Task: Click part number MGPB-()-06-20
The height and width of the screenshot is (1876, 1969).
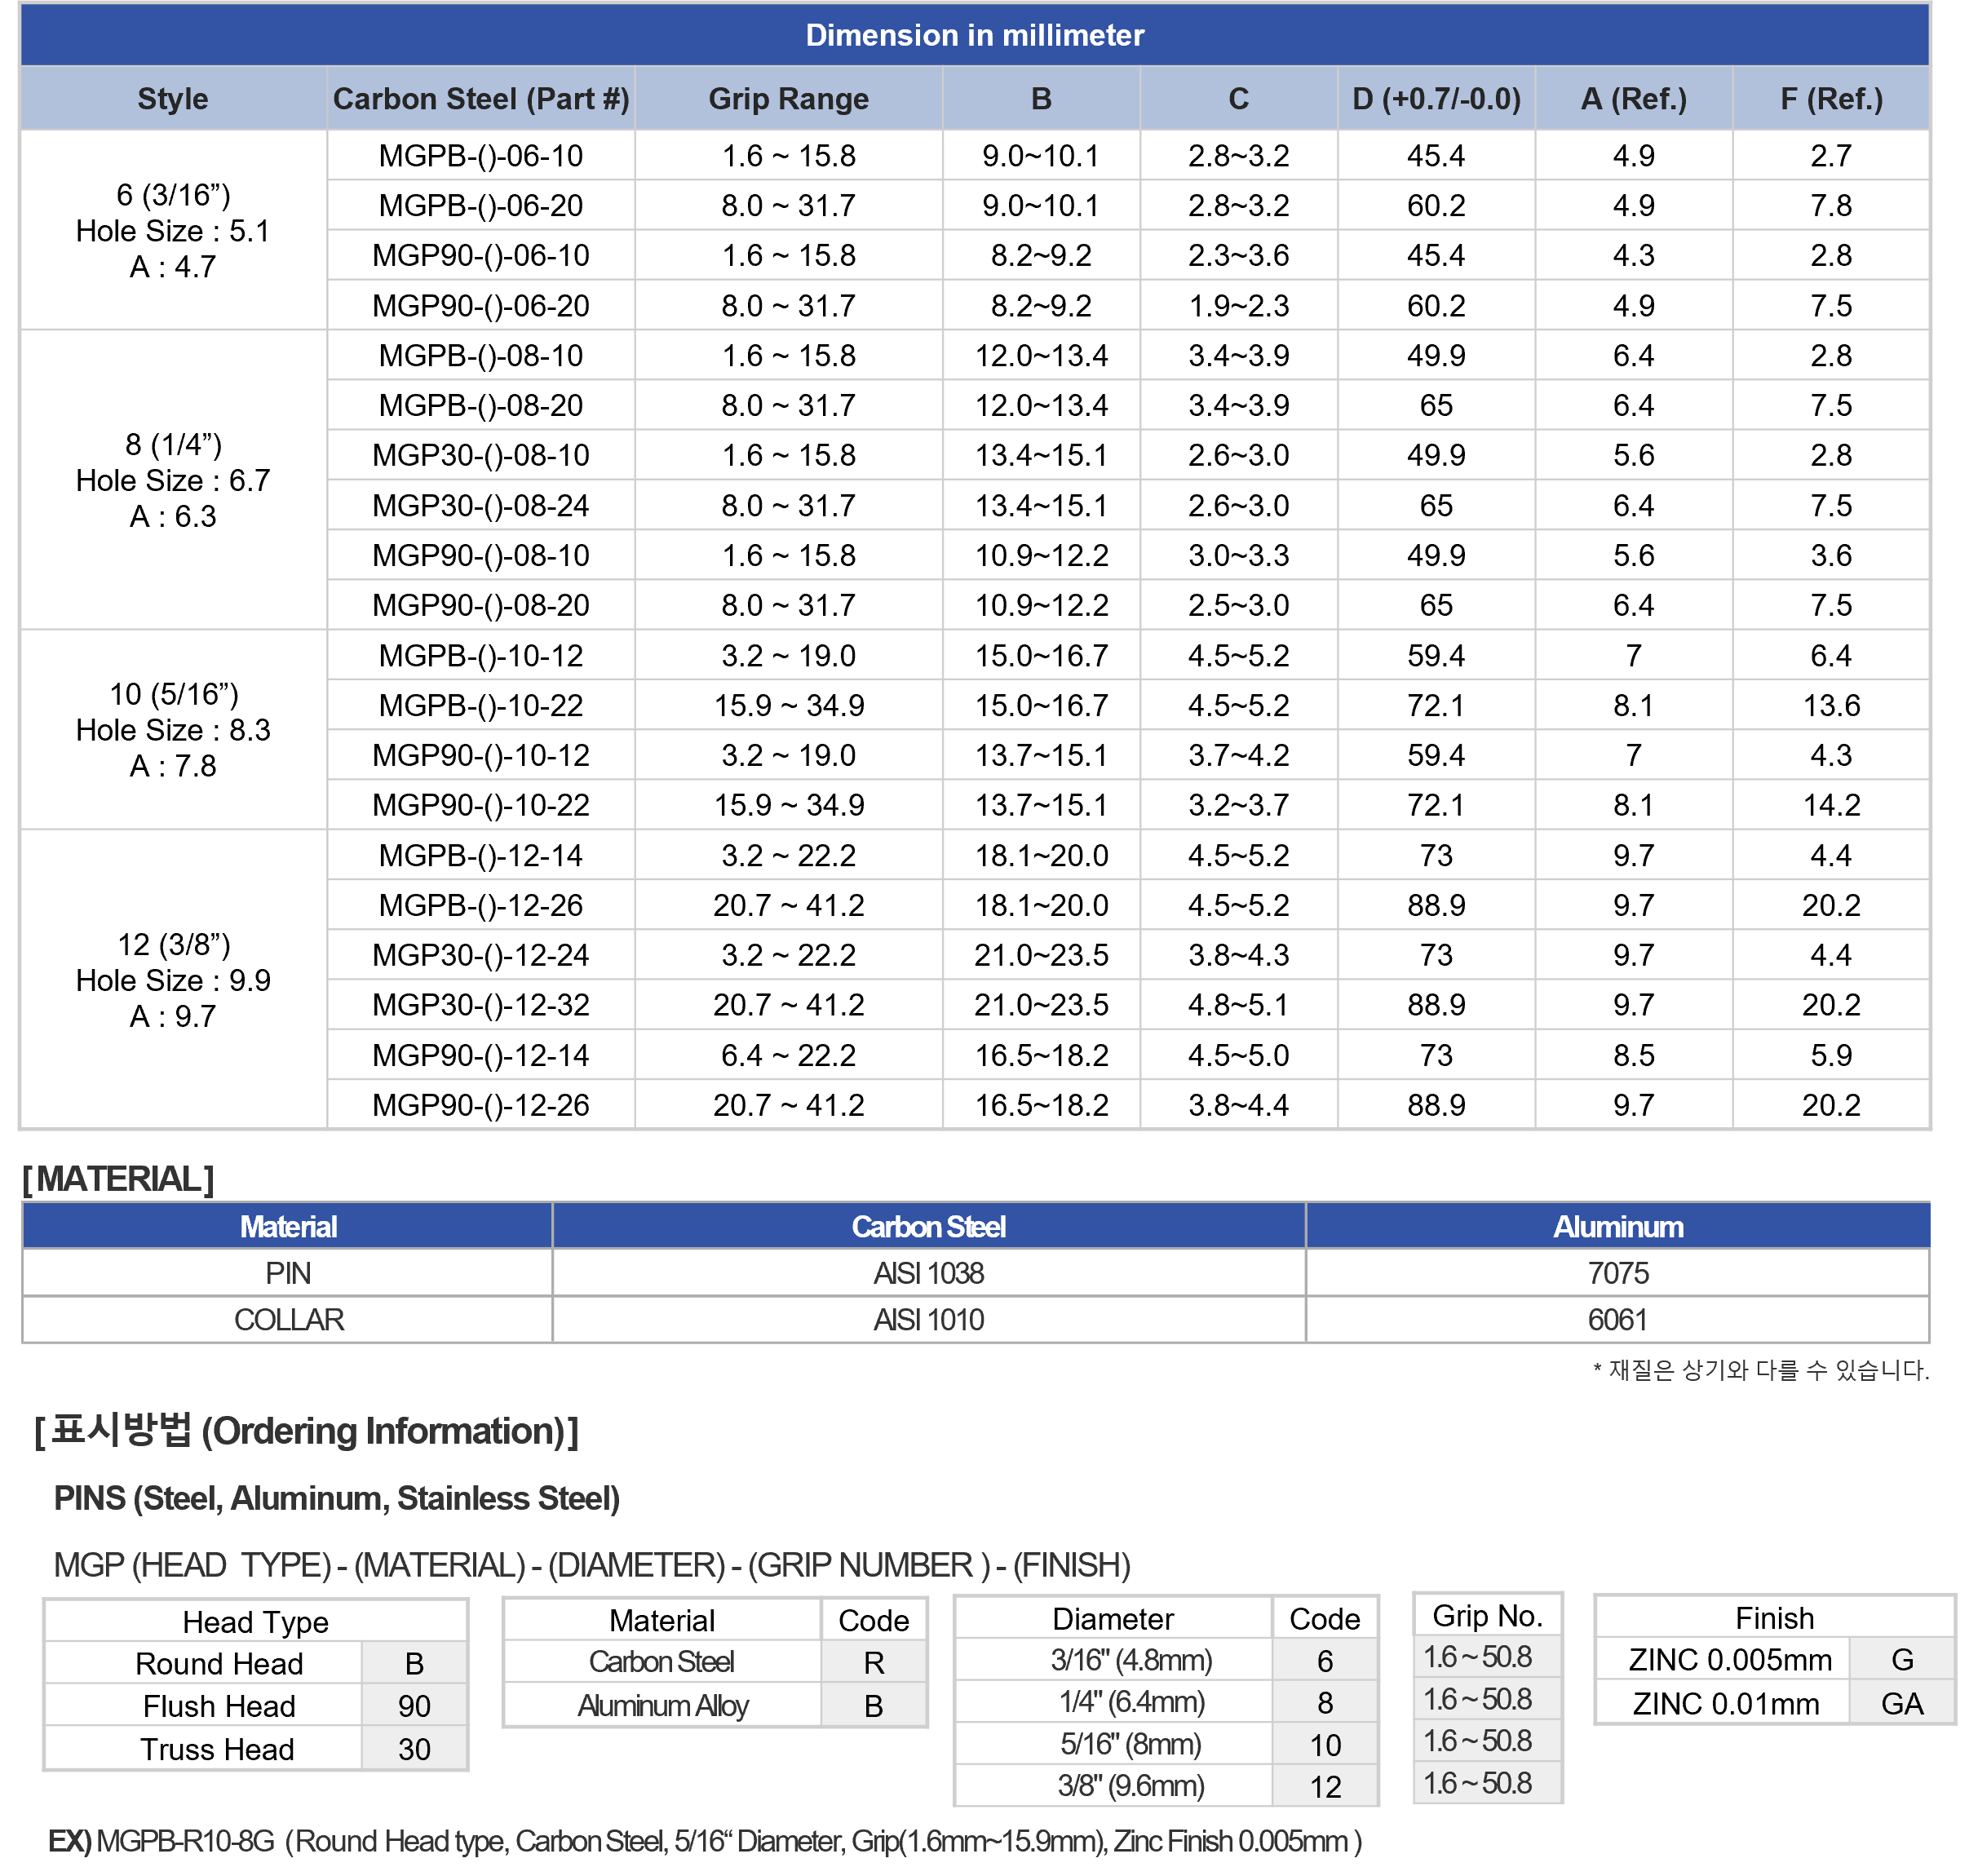Action: pyautogui.click(x=481, y=206)
